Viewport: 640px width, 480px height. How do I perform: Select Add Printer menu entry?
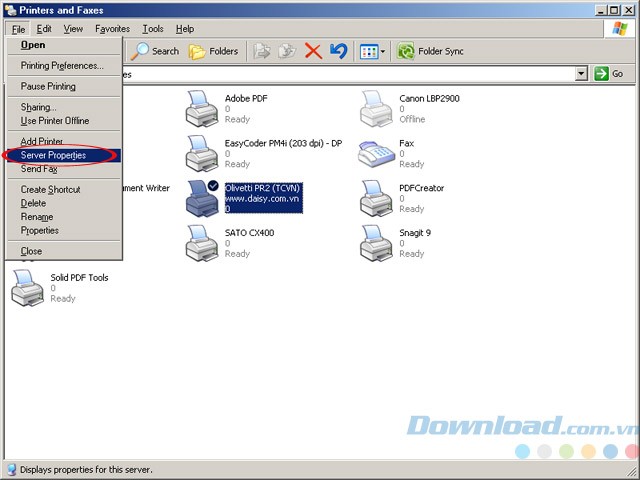coord(42,142)
